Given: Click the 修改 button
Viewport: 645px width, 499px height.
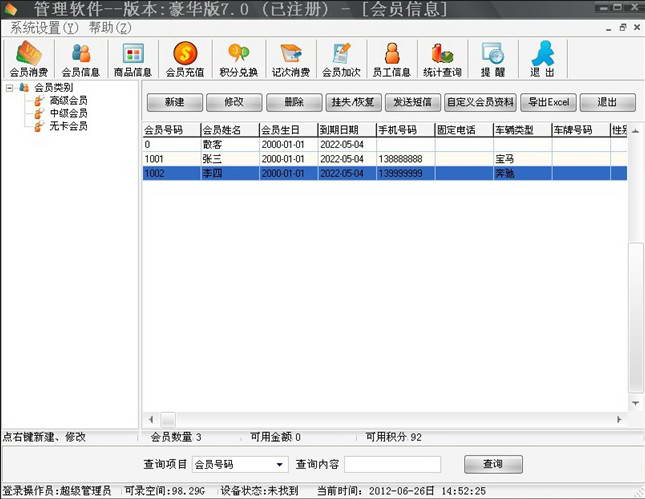Looking at the screenshot, I should pos(234,102).
